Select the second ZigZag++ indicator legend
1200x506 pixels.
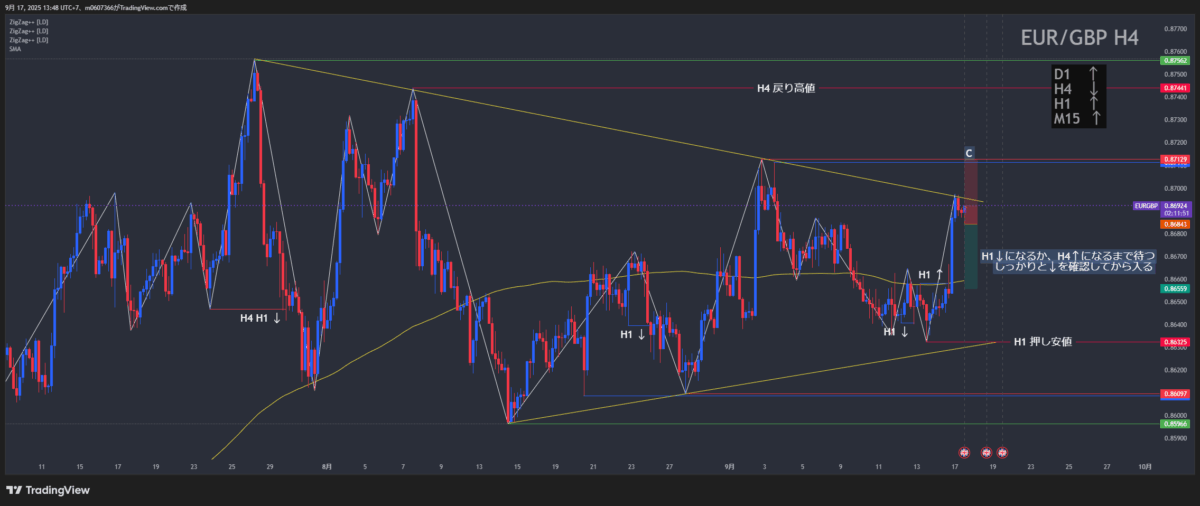click(28, 31)
